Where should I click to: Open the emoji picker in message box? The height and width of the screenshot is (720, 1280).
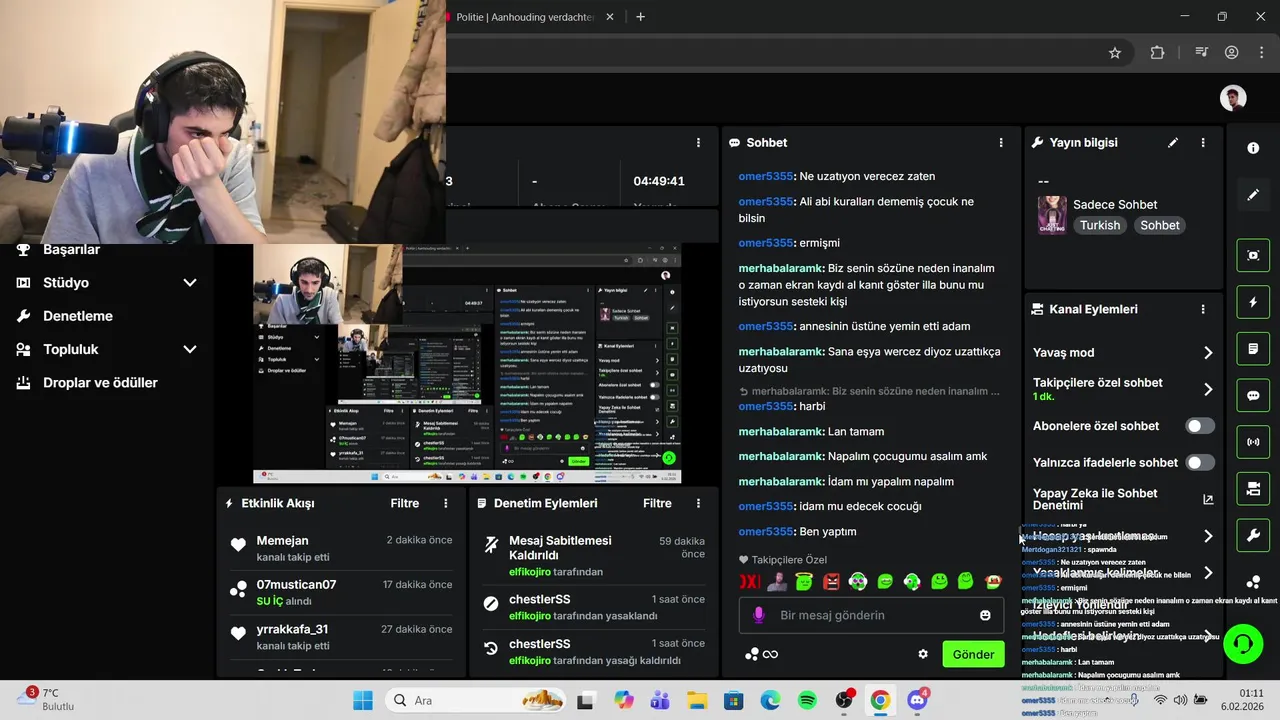[x=985, y=615]
